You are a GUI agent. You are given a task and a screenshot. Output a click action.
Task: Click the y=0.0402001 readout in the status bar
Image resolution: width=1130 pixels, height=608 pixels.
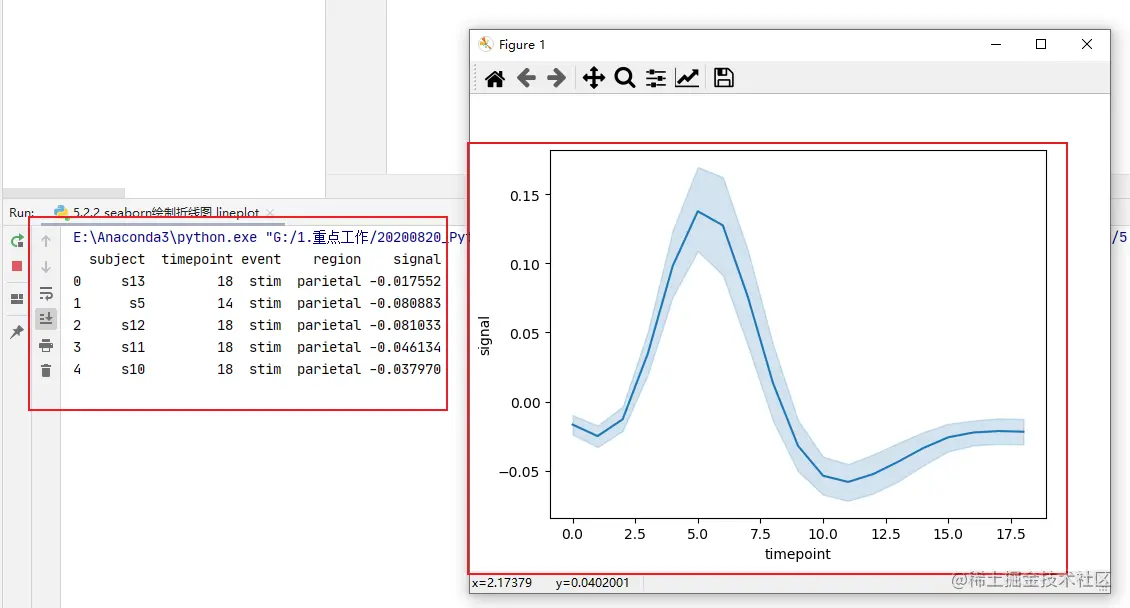click(x=592, y=583)
